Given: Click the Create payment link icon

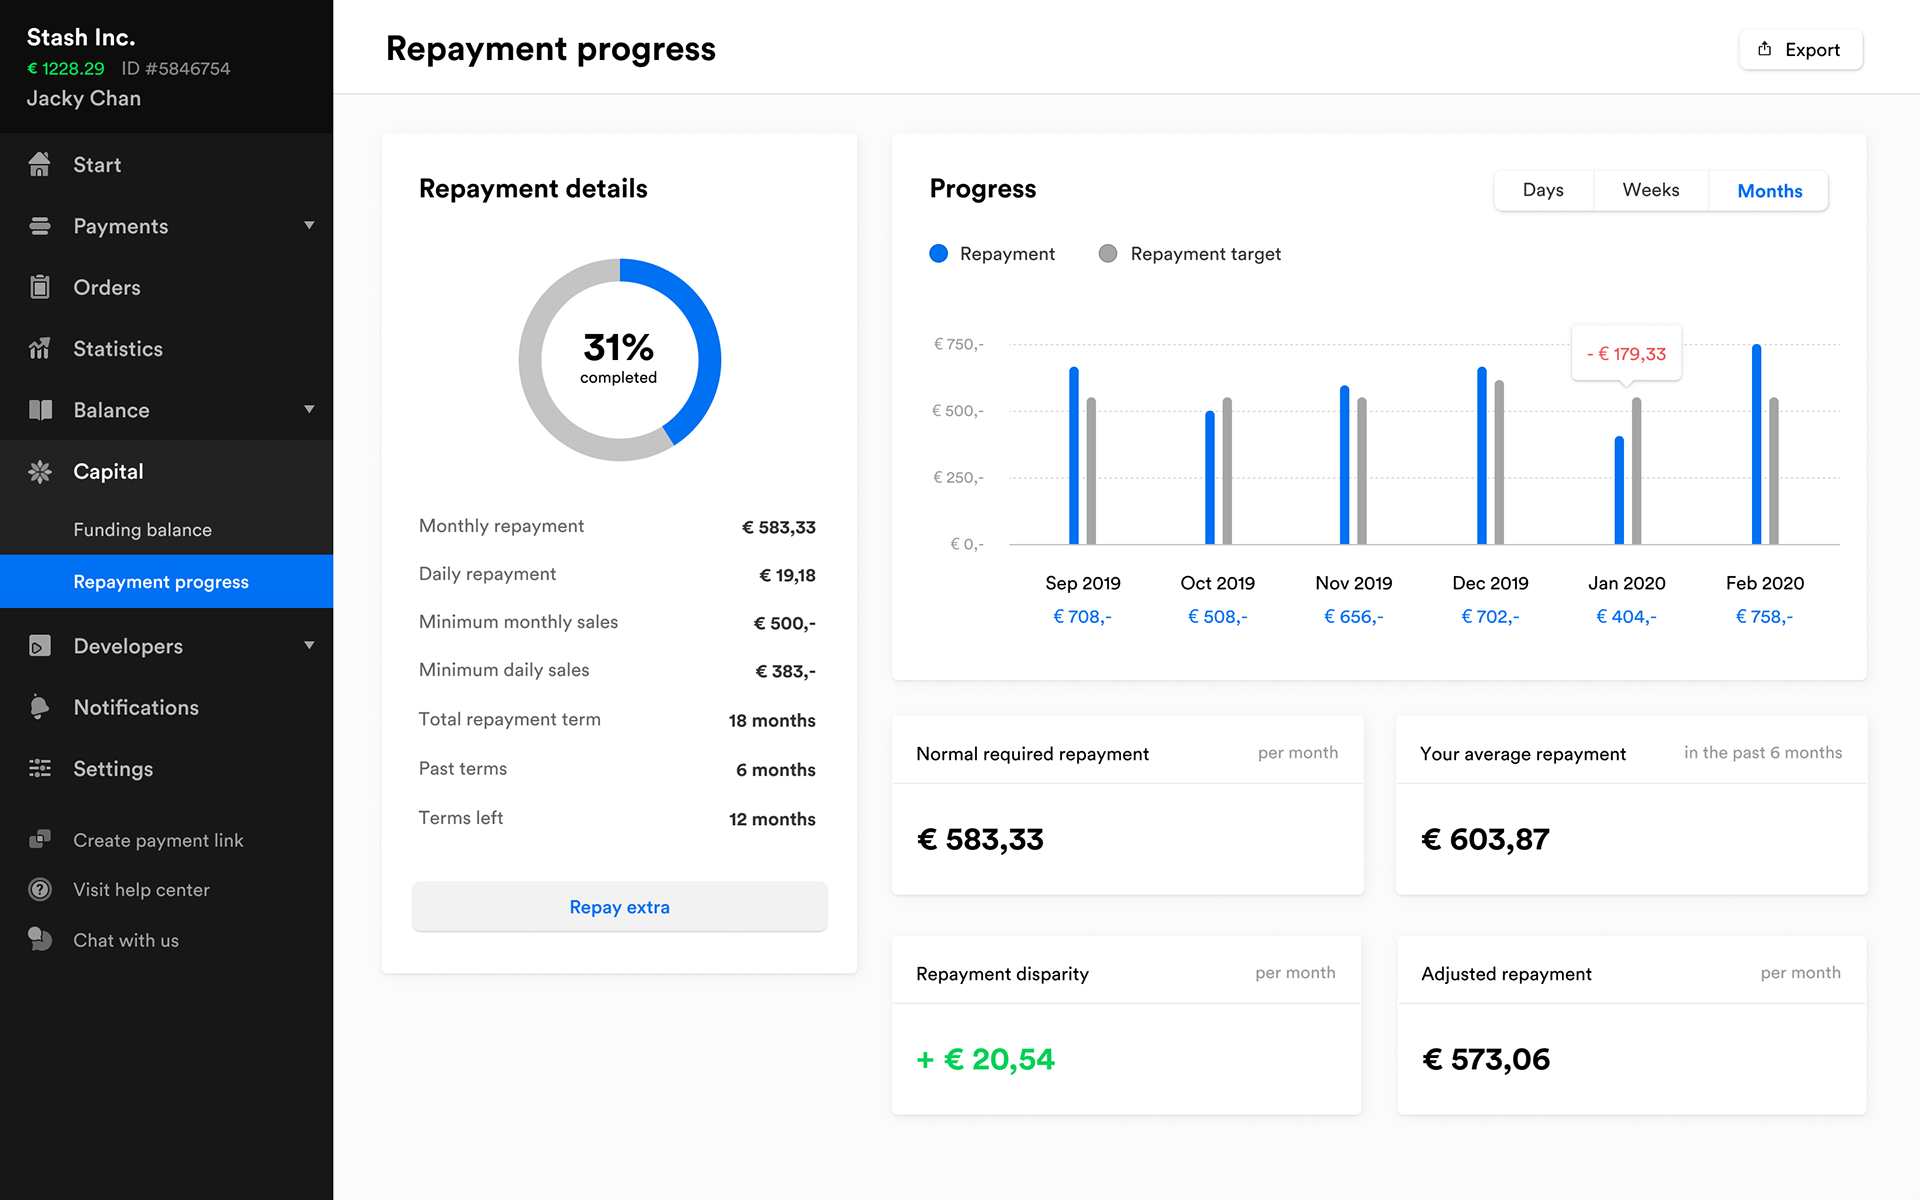Looking at the screenshot, I should 40,840.
